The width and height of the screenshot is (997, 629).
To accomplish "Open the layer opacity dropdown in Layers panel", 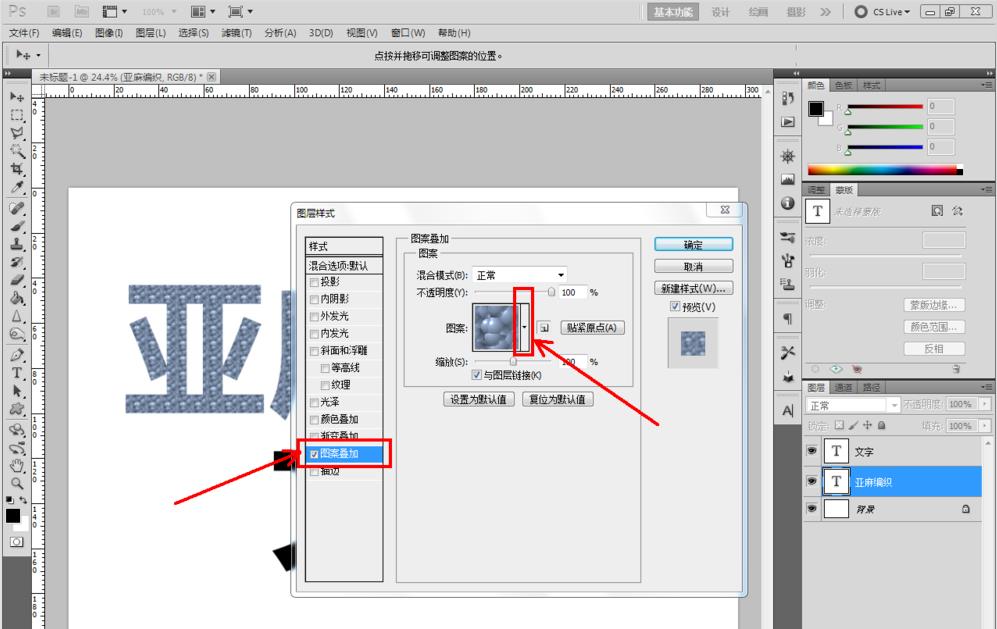I will [984, 403].
